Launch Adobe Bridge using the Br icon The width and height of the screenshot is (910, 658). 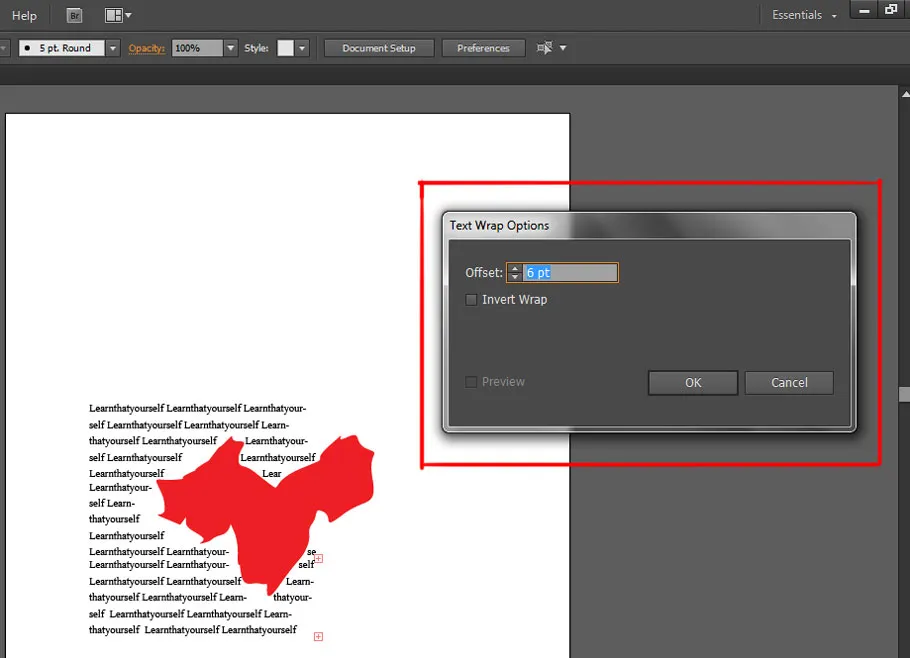74,15
